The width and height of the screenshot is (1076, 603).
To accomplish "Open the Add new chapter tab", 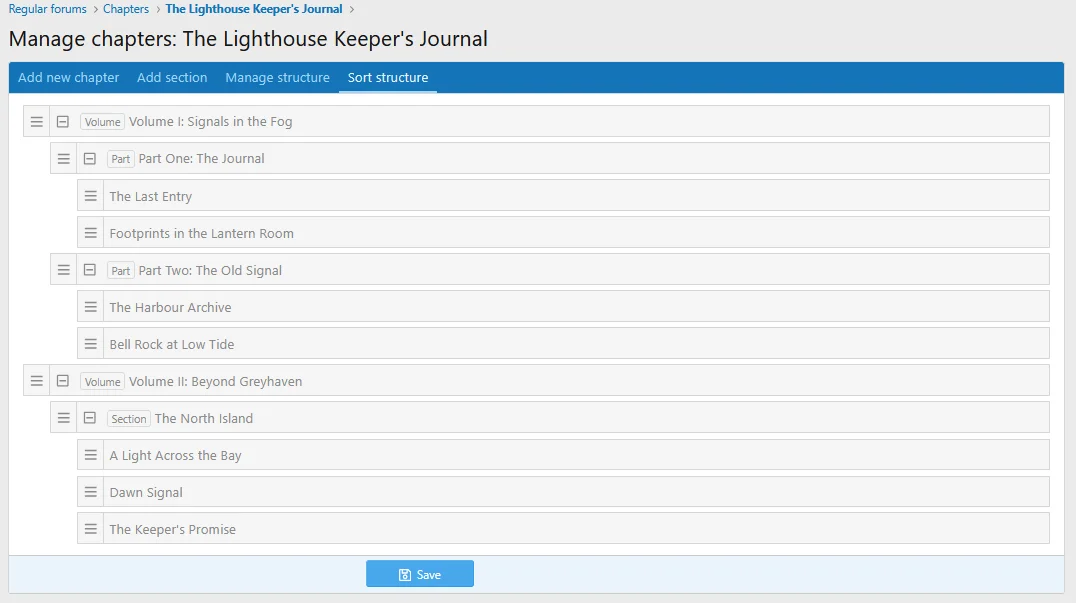I will [x=69, y=78].
